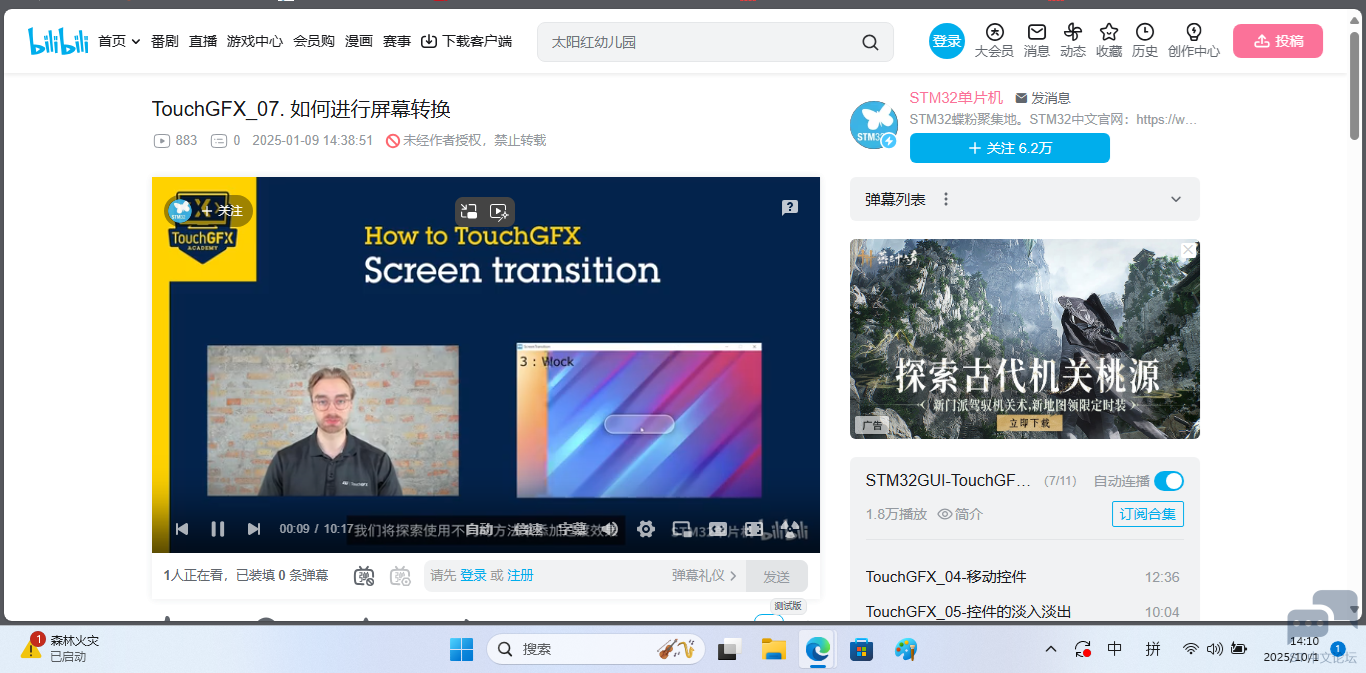
Task: Click the video feedback question-mark icon
Action: coord(790,207)
